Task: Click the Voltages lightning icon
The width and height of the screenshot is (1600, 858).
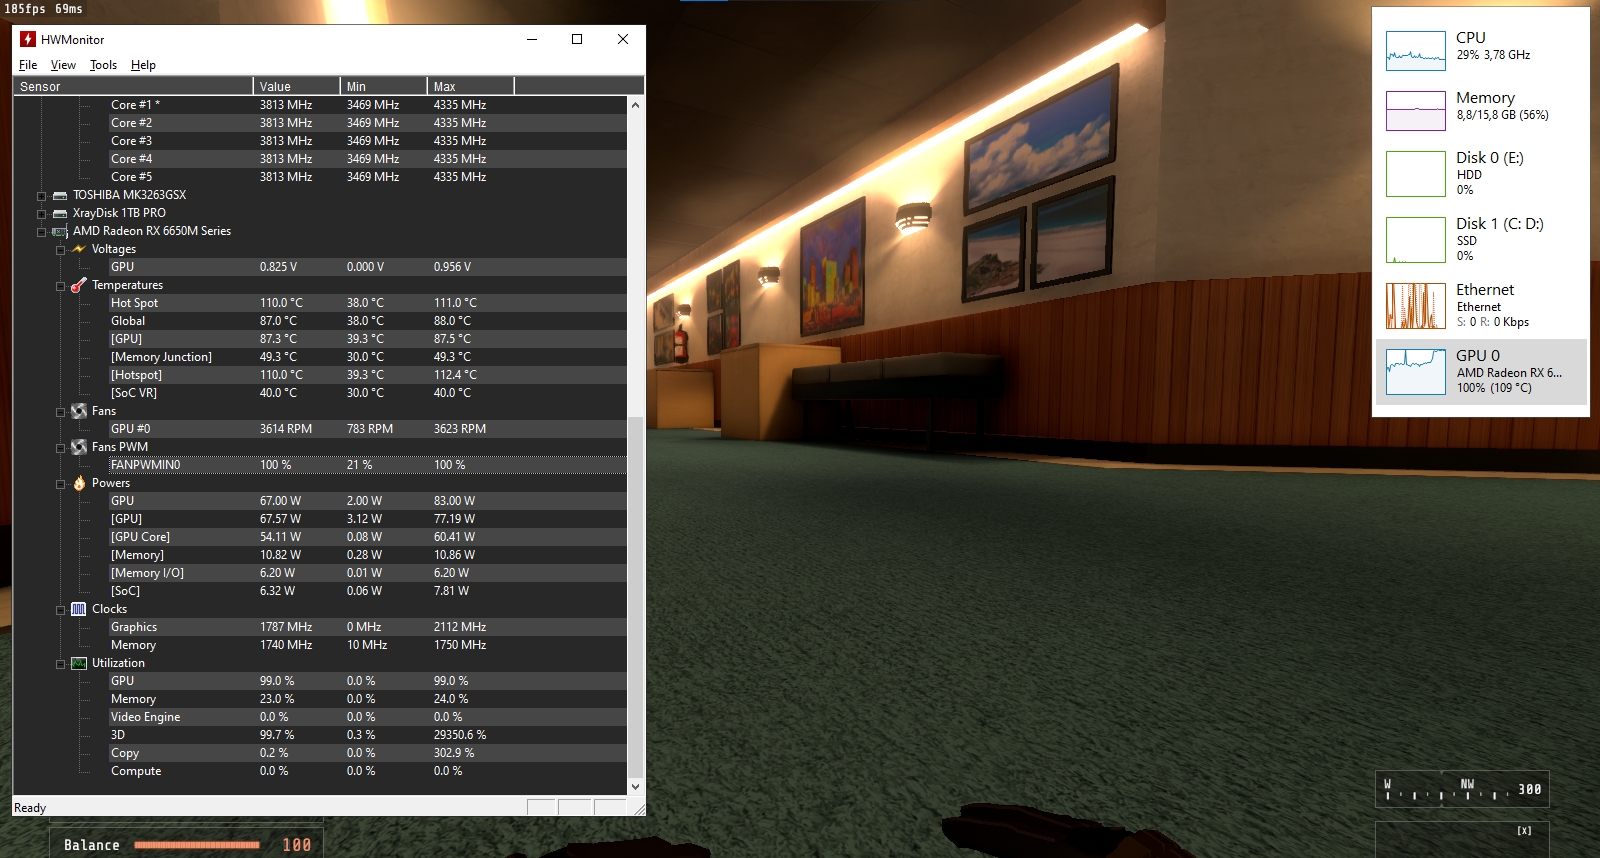Action: tap(79, 249)
